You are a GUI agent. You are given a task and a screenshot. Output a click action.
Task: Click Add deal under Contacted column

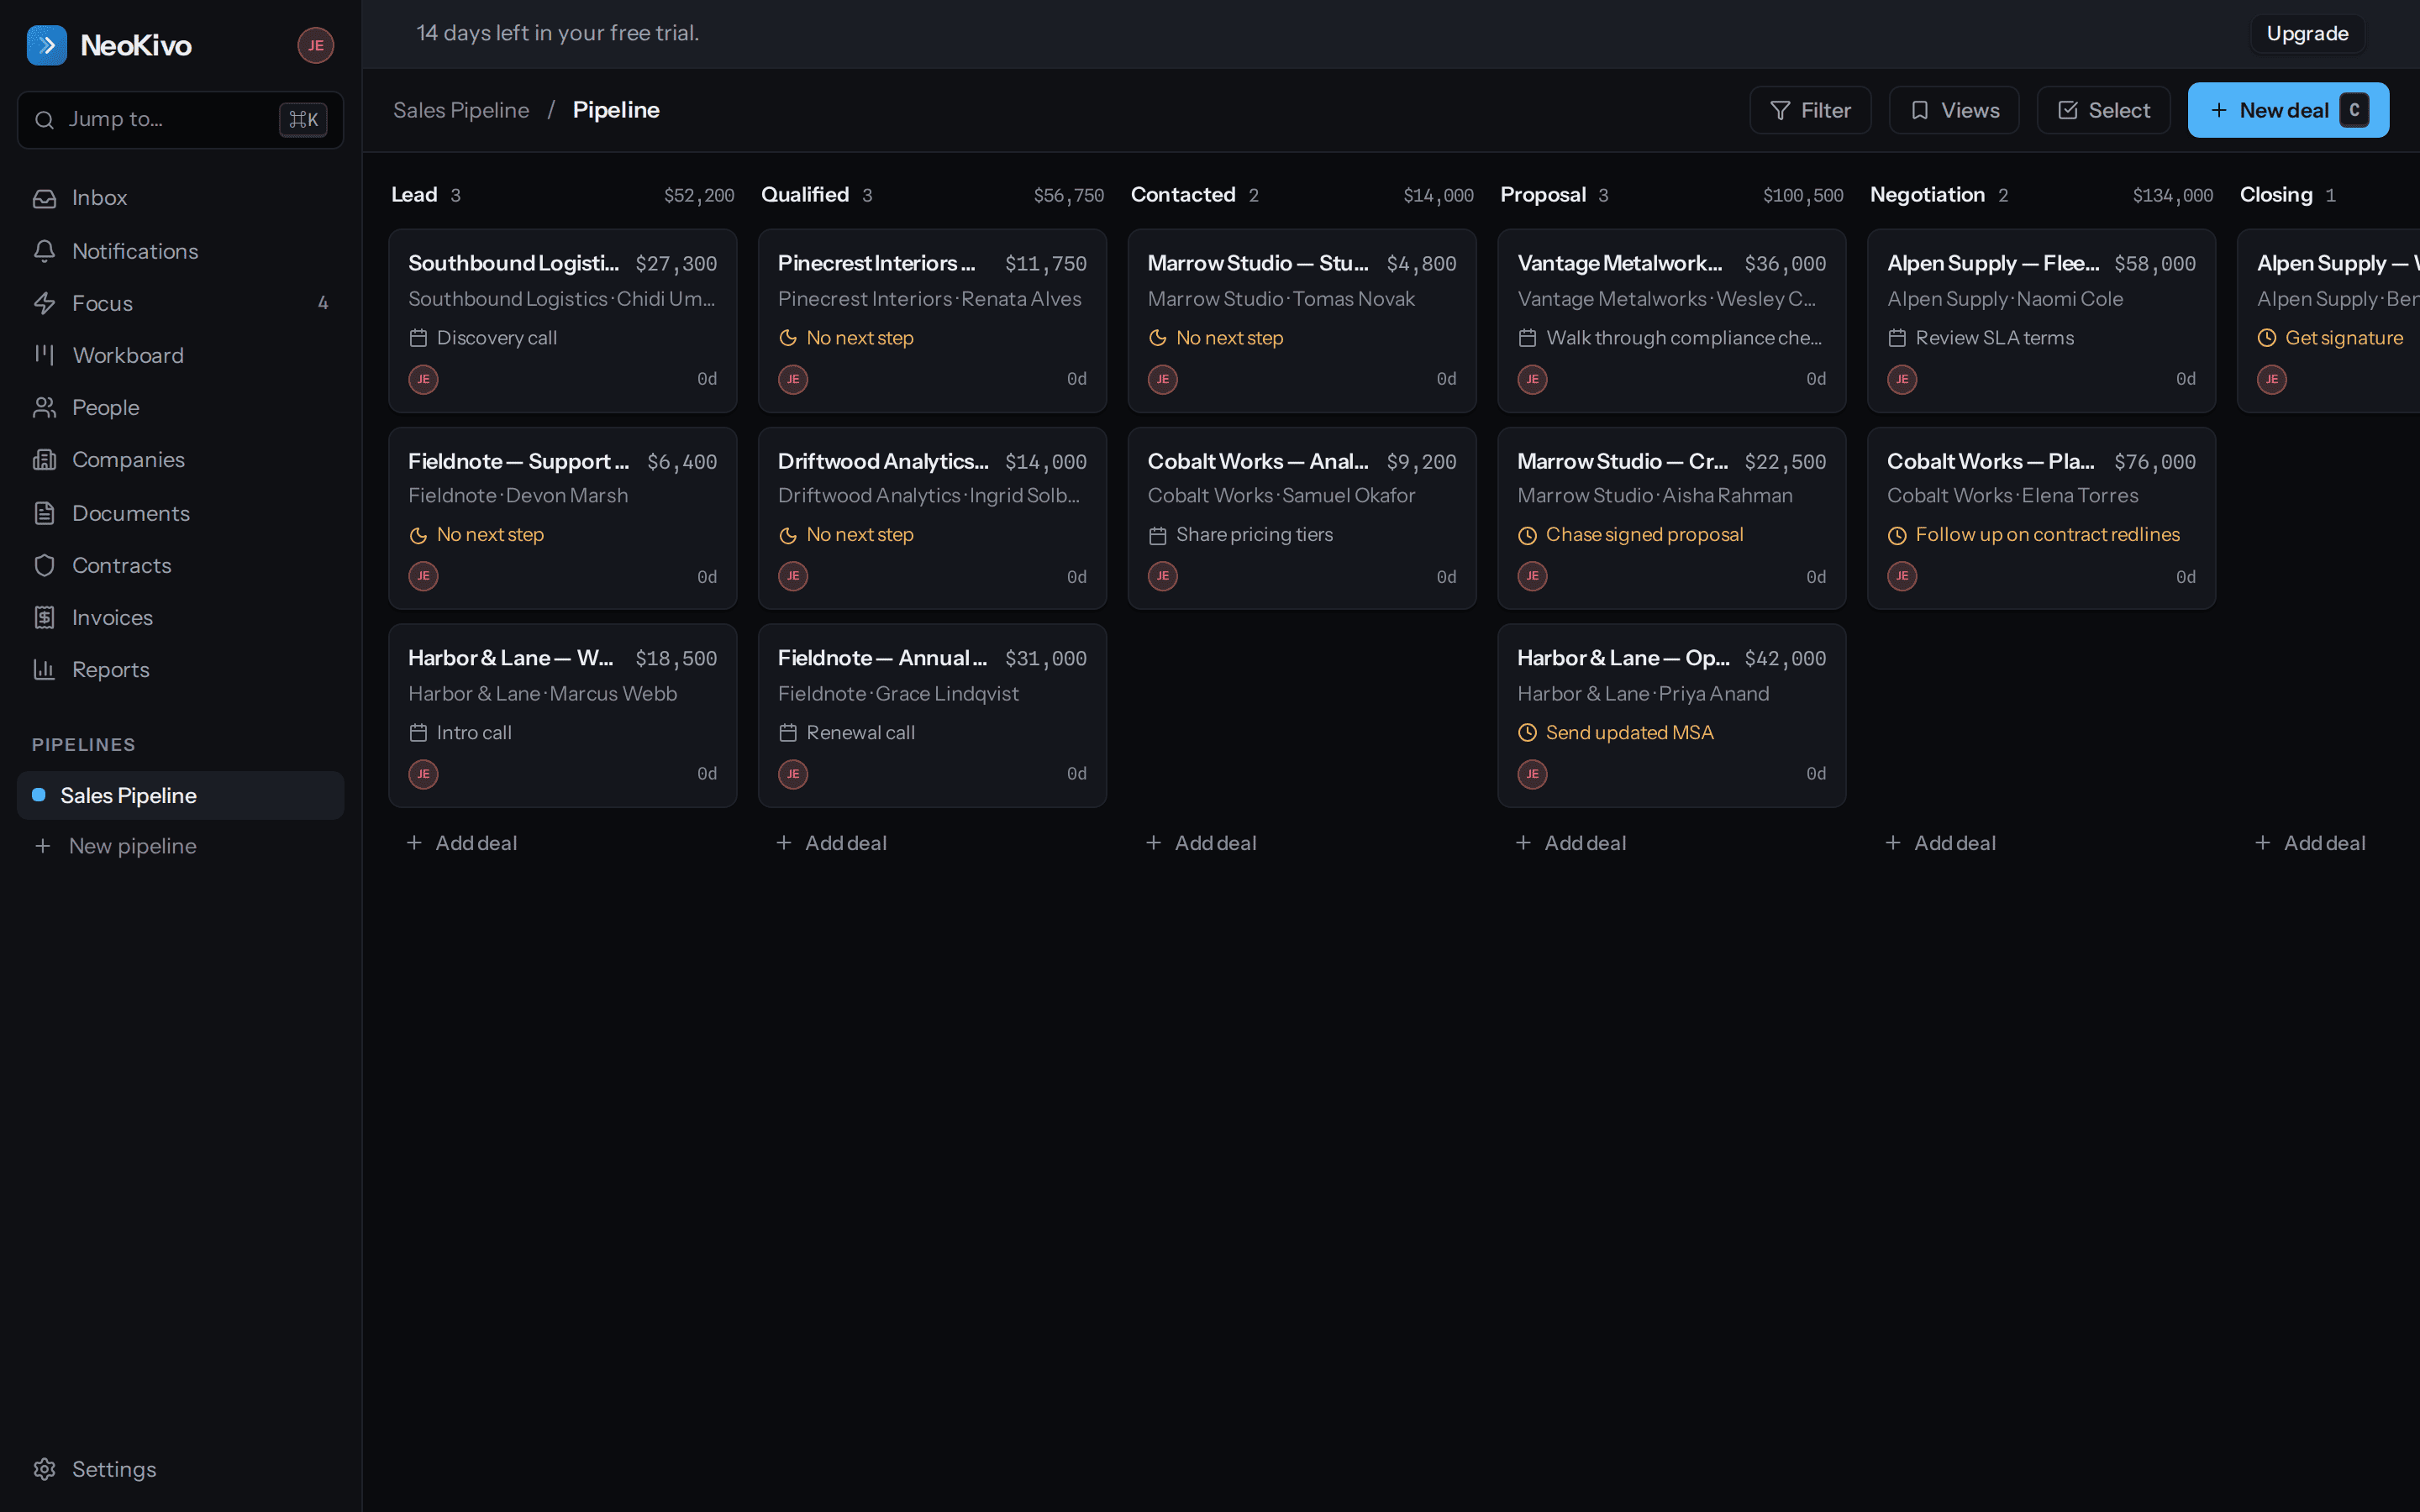[1201, 843]
